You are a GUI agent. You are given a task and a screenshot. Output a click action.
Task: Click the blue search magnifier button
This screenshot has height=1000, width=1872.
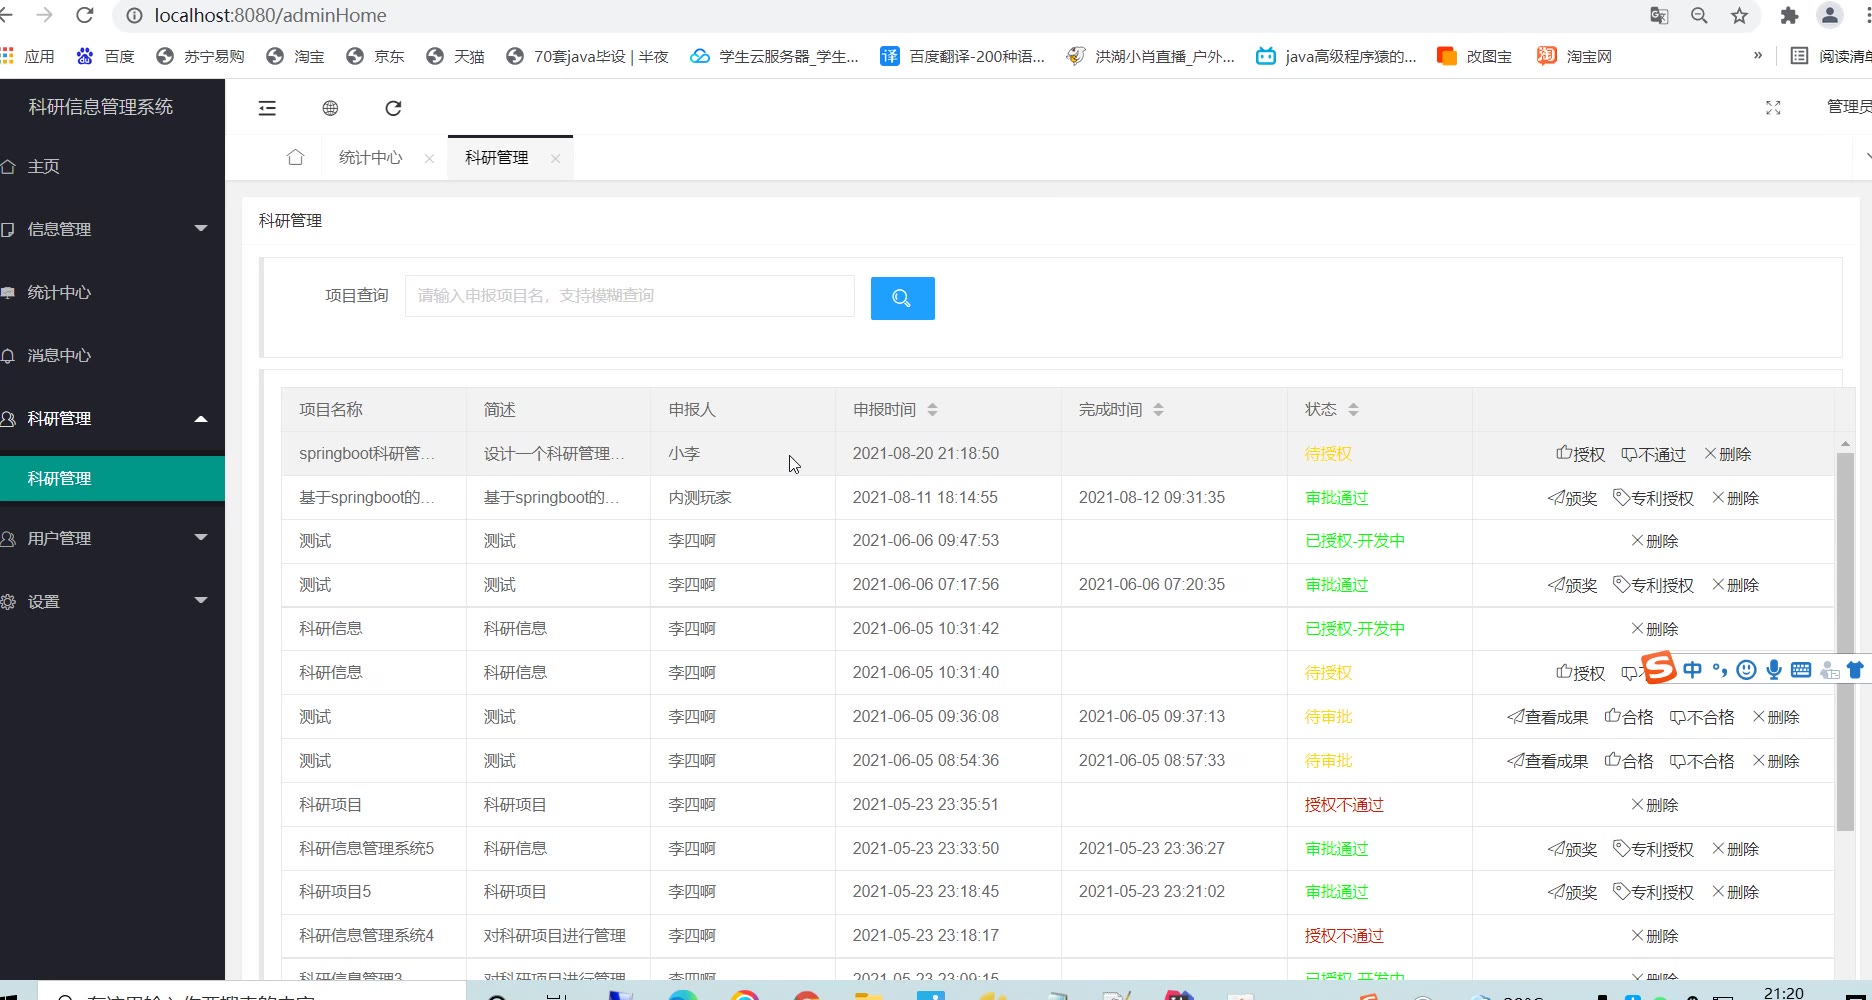pos(902,298)
